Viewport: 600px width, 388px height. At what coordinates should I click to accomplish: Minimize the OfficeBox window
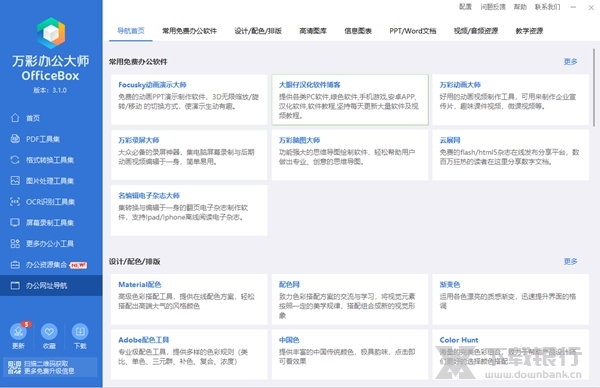coord(573,7)
